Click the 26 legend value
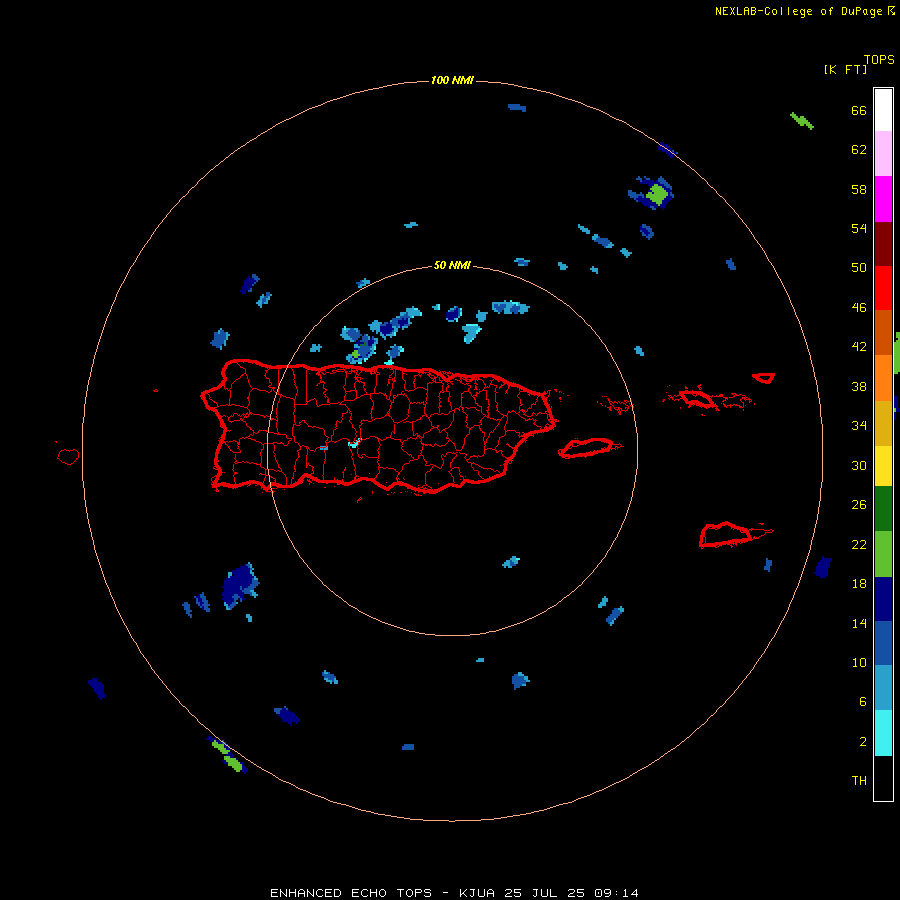This screenshot has width=900, height=900. 859,505
